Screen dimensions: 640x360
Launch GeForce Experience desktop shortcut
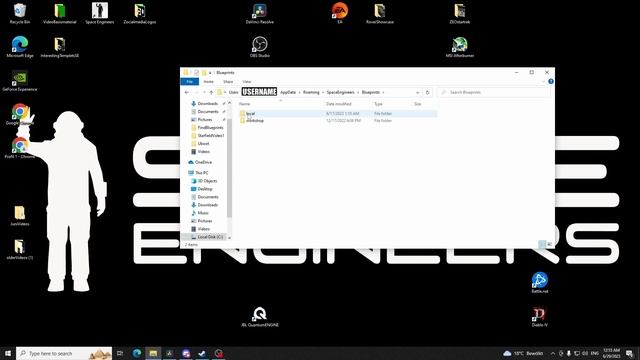click(x=20, y=80)
